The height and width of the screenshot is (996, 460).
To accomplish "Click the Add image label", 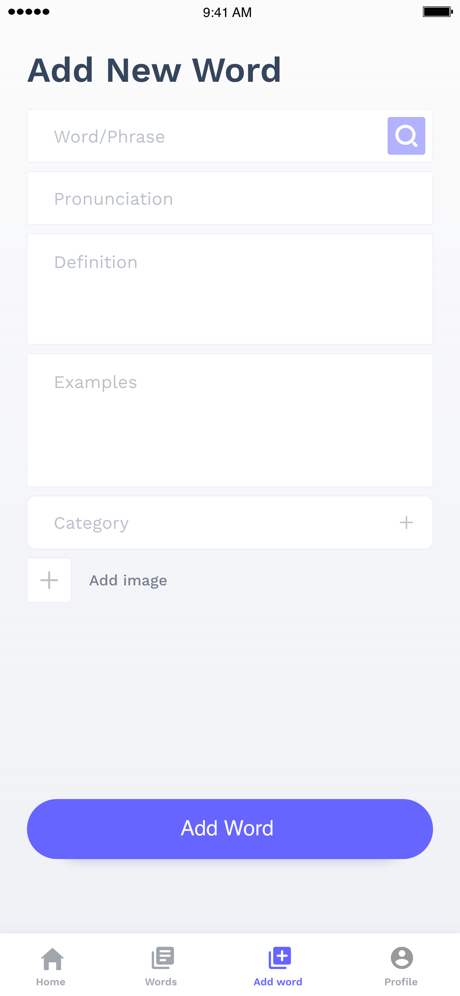I will 128,581.
